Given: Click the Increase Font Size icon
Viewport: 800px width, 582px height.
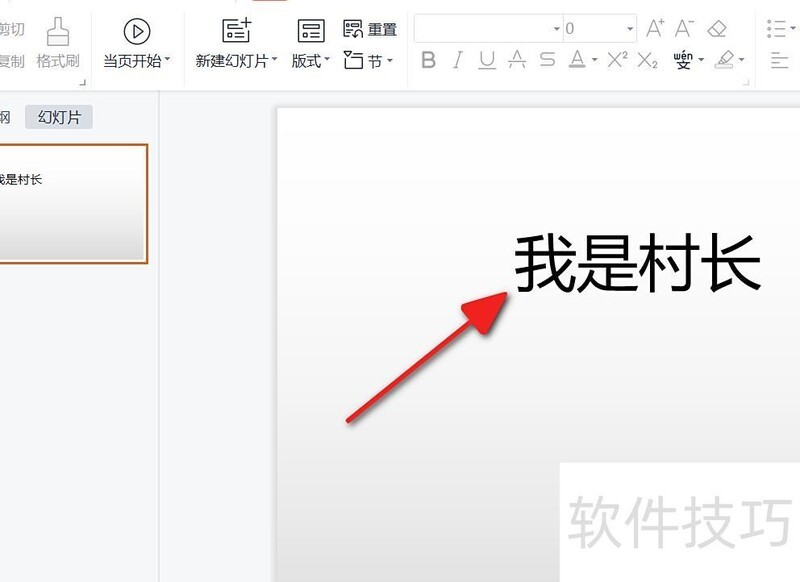Looking at the screenshot, I should 654,28.
